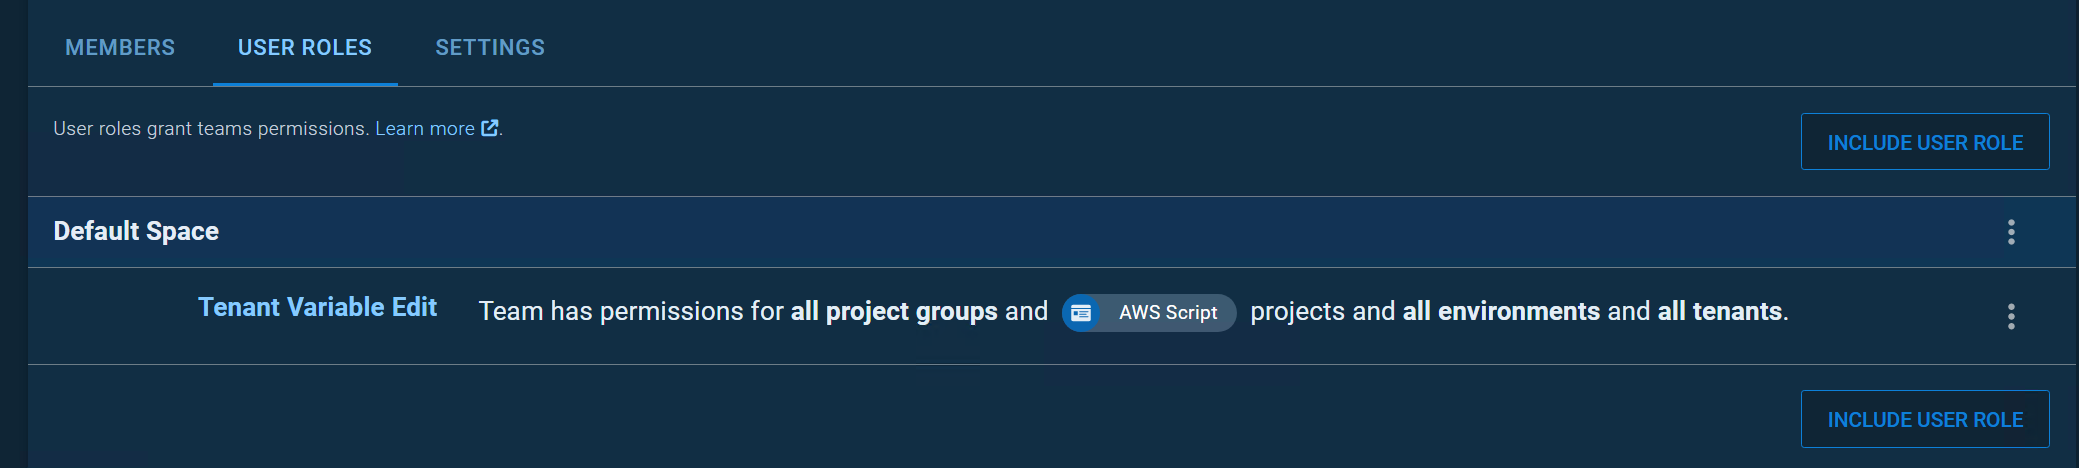Open the Settings tab
The height and width of the screenshot is (468, 2079).
coord(490,47)
